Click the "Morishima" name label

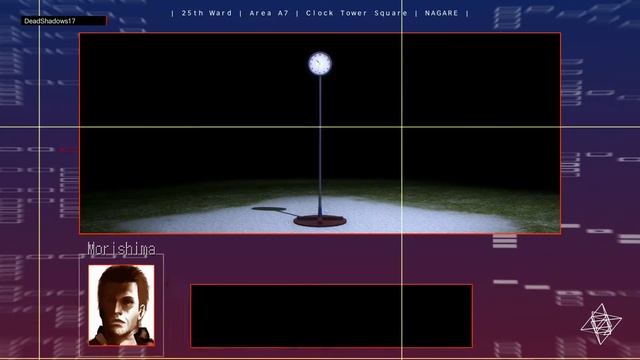click(x=121, y=249)
